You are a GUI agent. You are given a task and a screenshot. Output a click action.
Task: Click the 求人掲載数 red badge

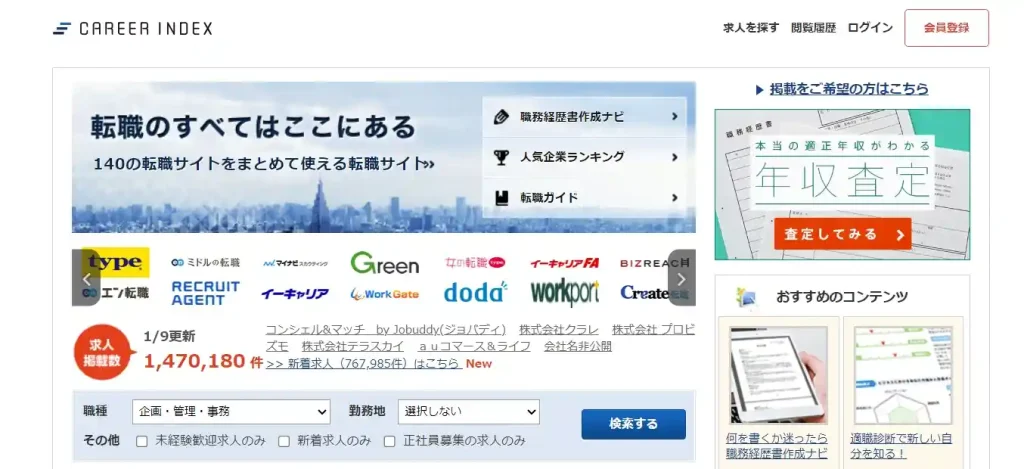coord(103,351)
